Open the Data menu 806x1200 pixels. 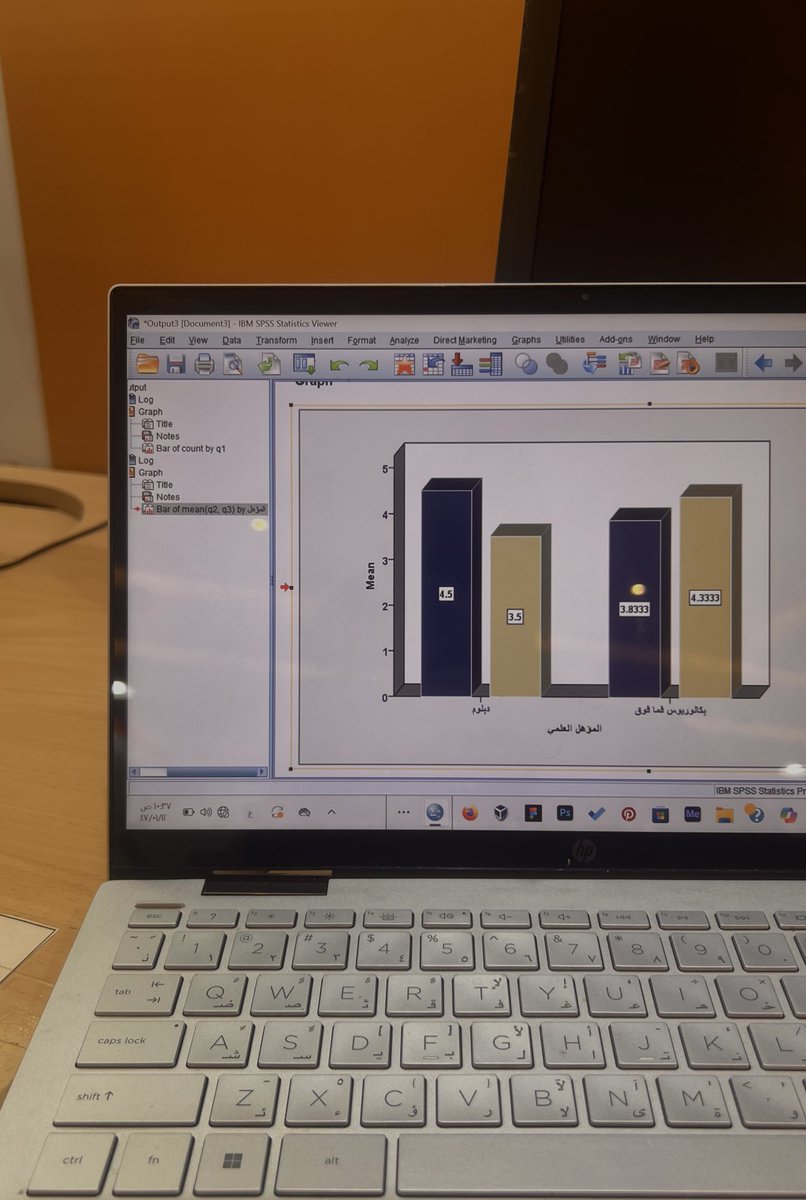[x=232, y=340]
